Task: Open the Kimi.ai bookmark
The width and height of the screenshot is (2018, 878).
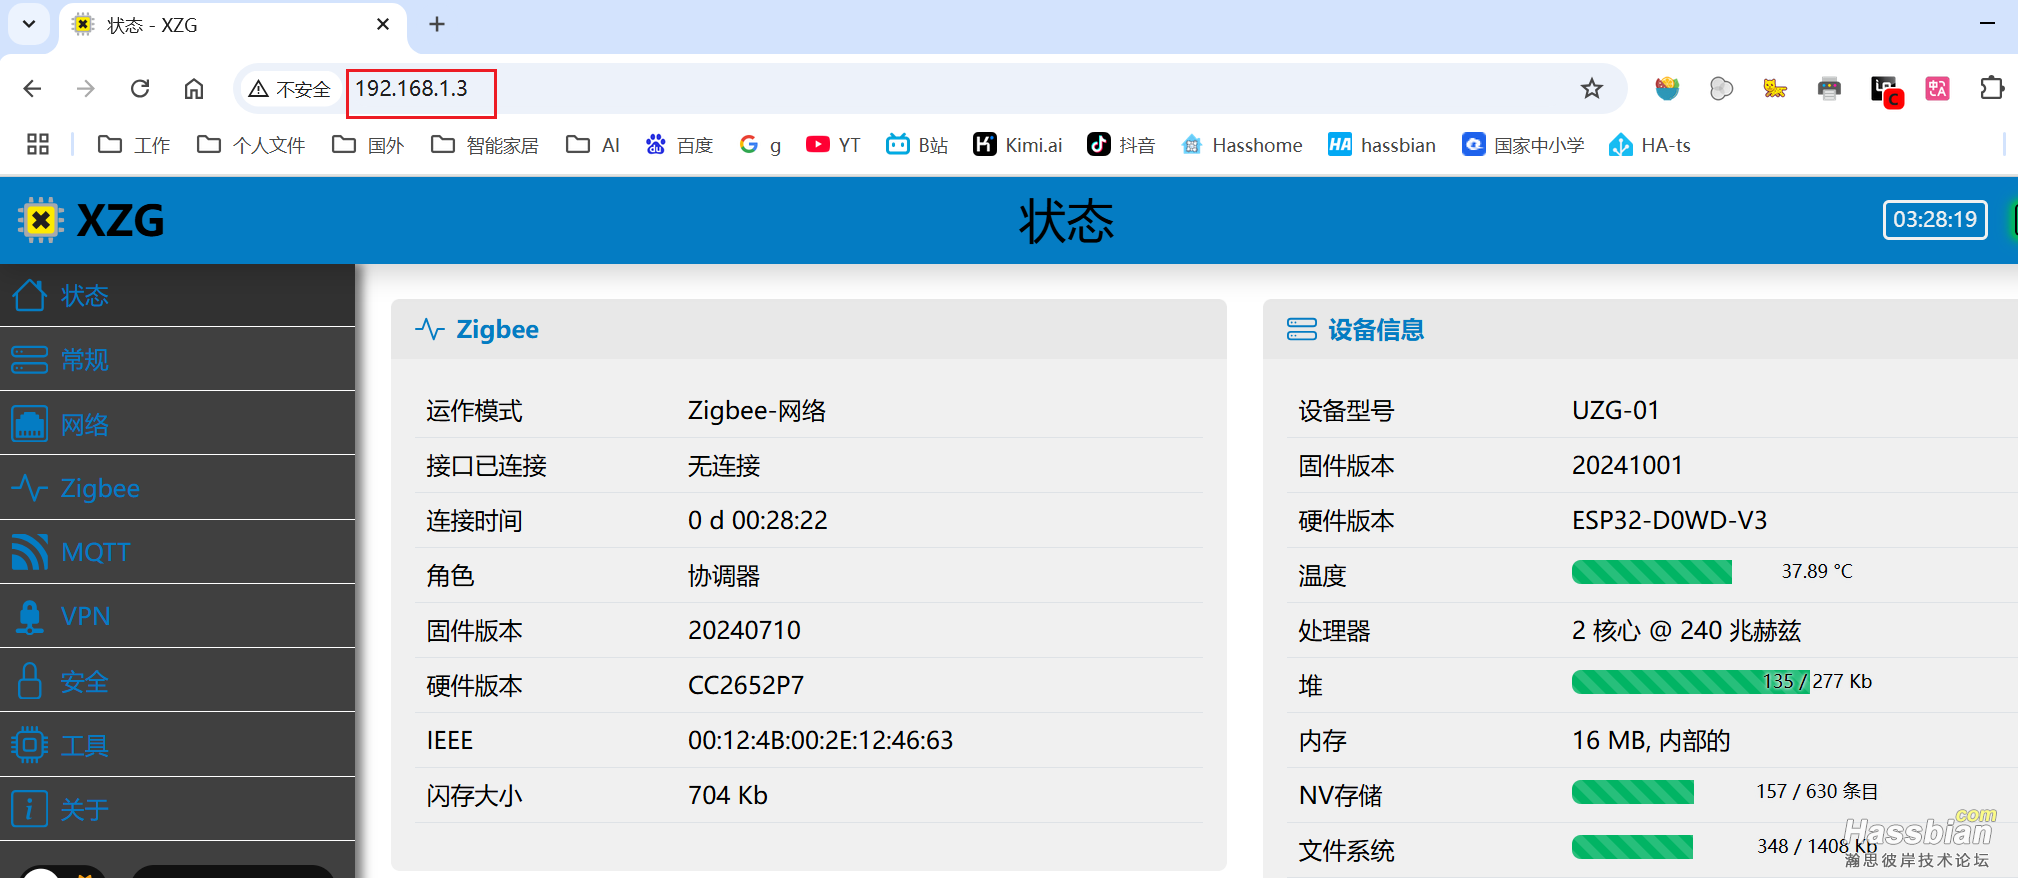Action: click(1018, 145)
